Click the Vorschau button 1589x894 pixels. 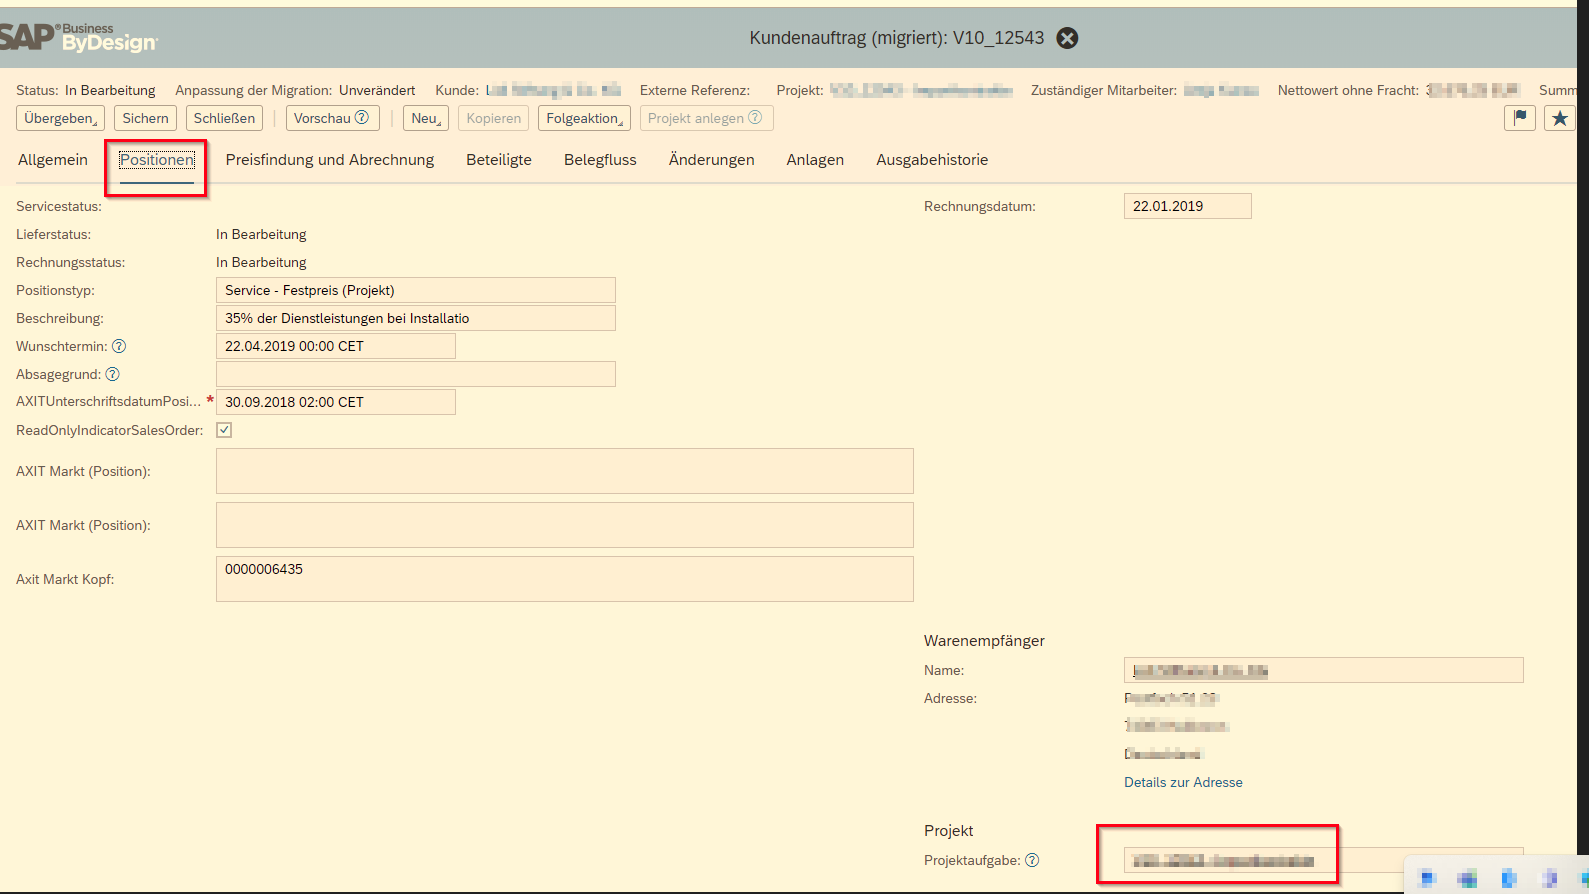pyautogui.click(x=332, y=118)
